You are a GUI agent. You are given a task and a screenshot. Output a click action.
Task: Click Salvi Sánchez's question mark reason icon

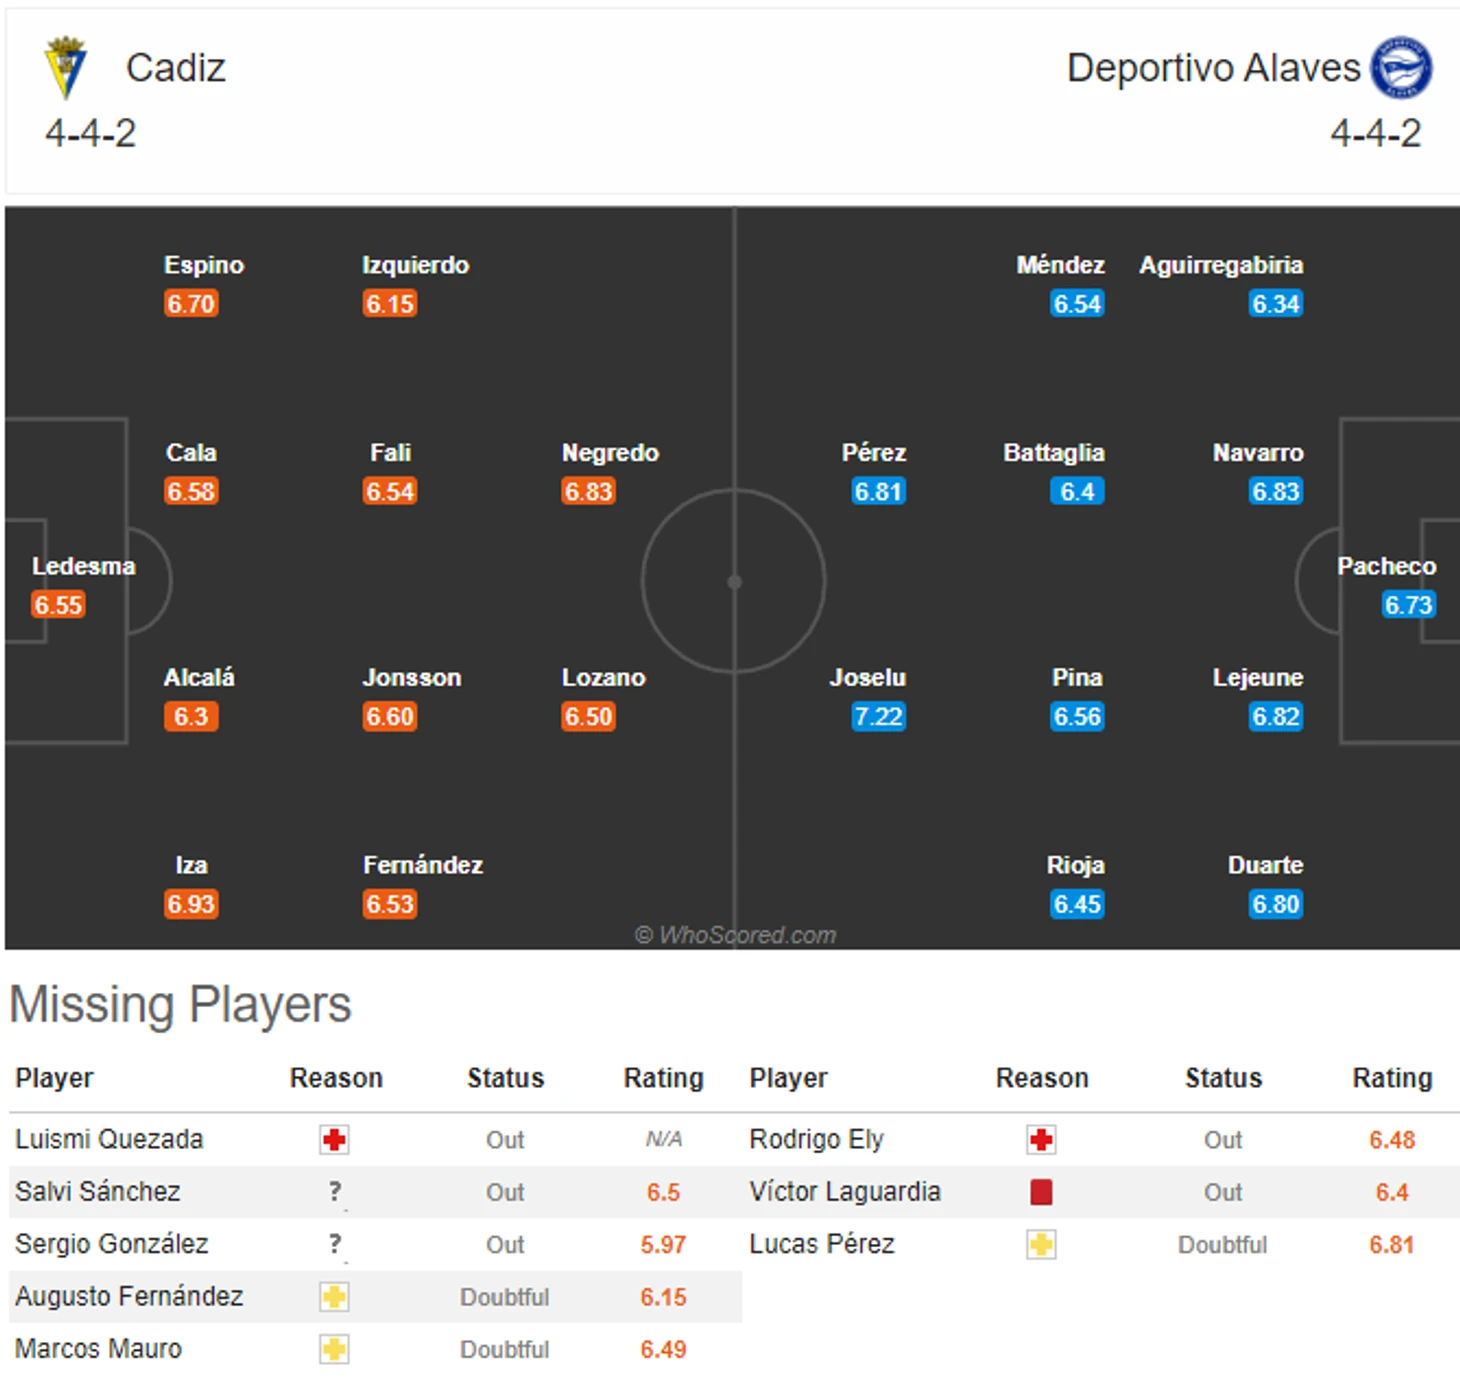pos(335,1192)
